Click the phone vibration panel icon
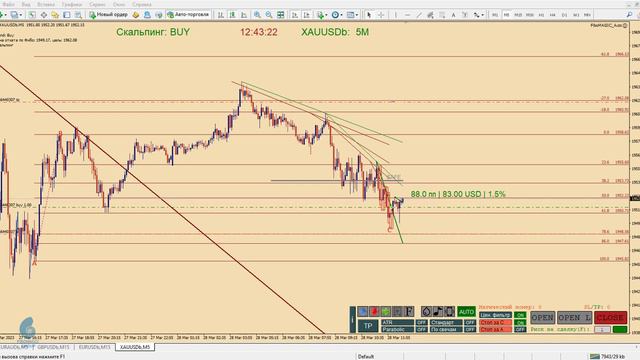 click(449, 311)
